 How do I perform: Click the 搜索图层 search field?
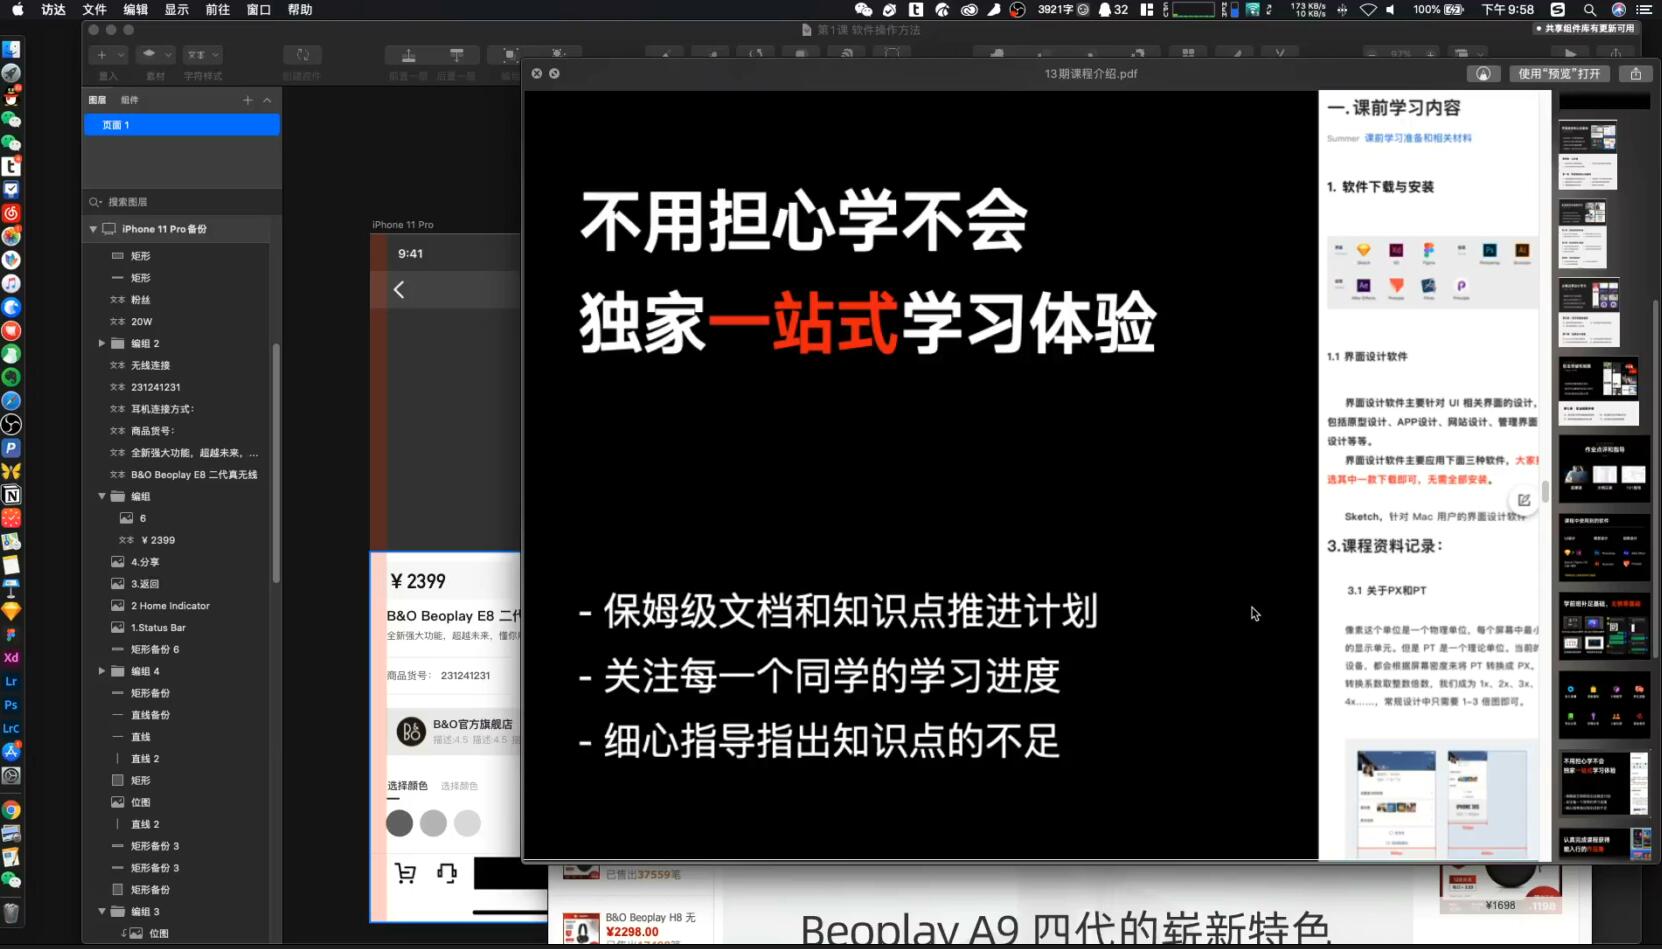point(182,202)
